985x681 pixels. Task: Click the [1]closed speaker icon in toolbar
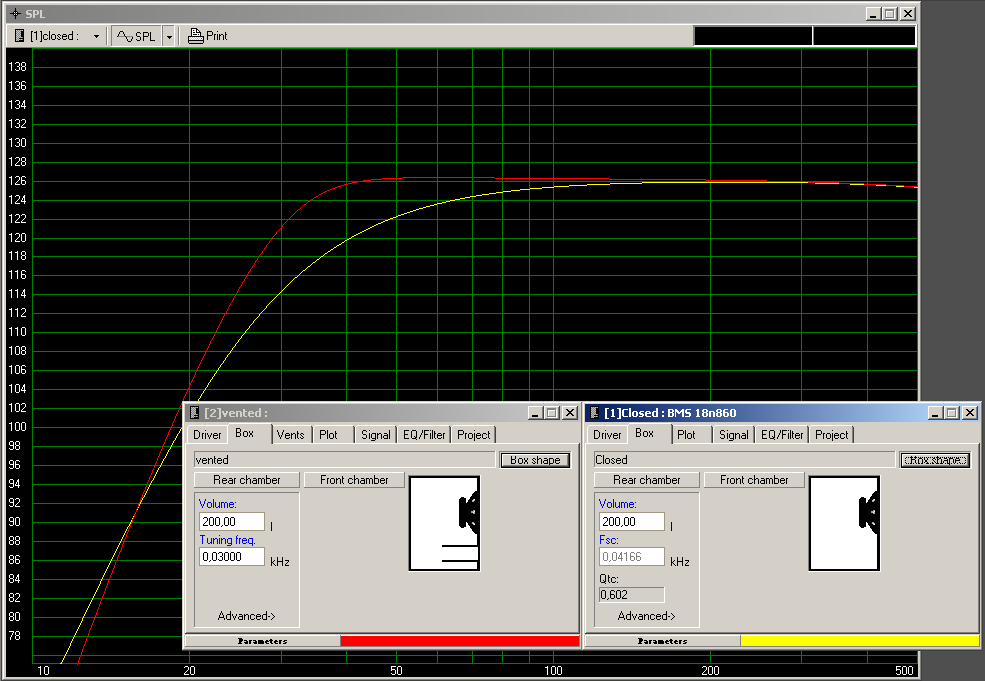tap(19, 36)
